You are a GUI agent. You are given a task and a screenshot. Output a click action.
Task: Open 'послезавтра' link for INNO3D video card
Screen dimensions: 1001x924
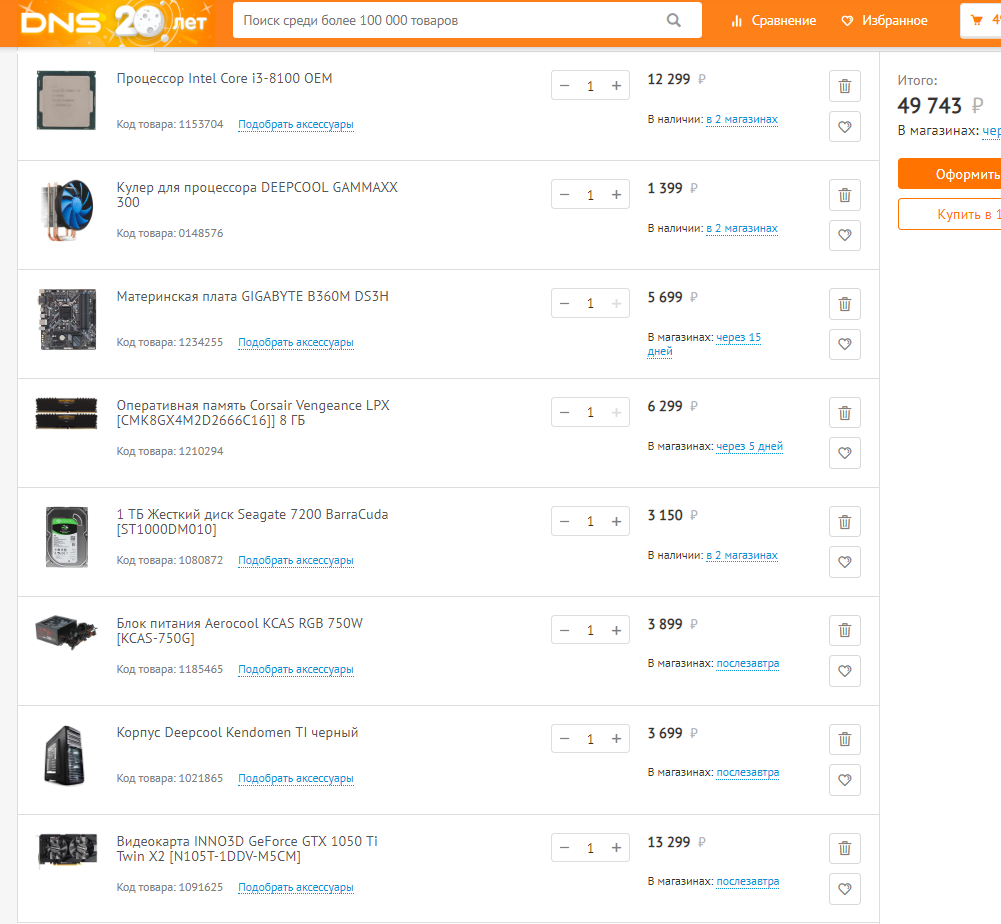pos(748,881)
